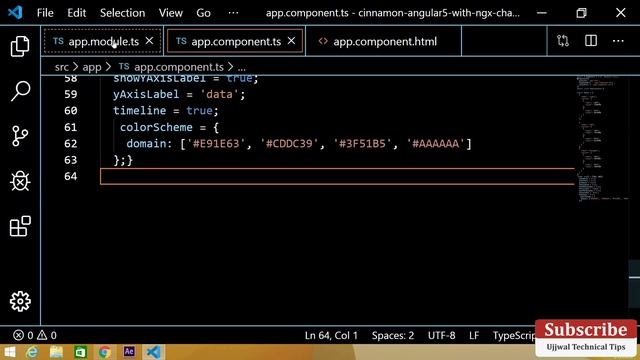This screenshot has height=360, width=640.
Task: Launch Internet Explorer from taskbar
Action: pos(32,352)
